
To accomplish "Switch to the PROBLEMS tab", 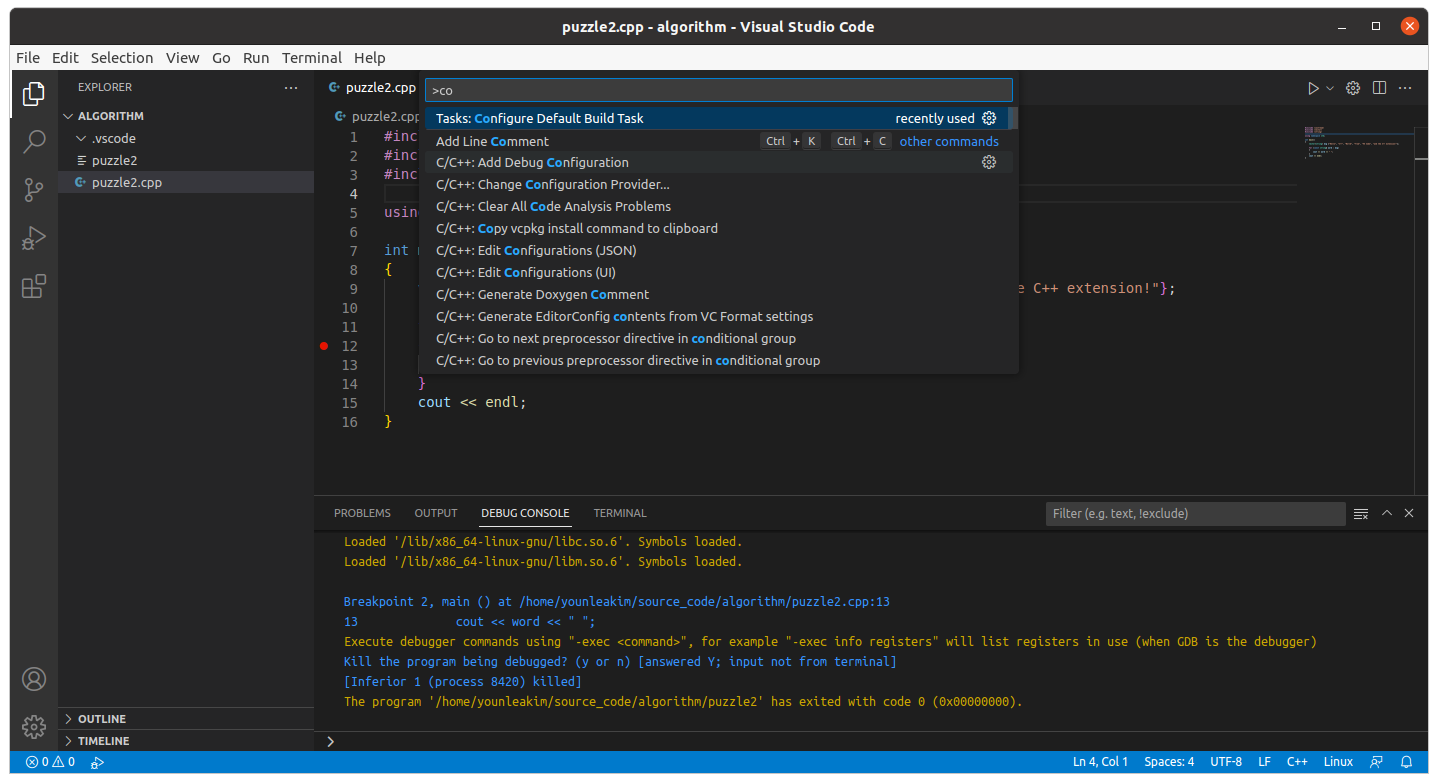I will coord(362,513).
